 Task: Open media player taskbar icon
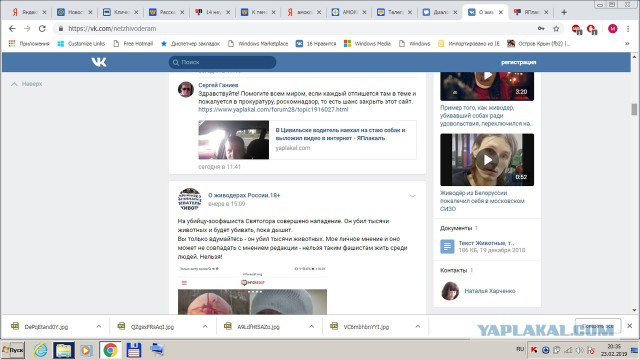pos(86,350)
